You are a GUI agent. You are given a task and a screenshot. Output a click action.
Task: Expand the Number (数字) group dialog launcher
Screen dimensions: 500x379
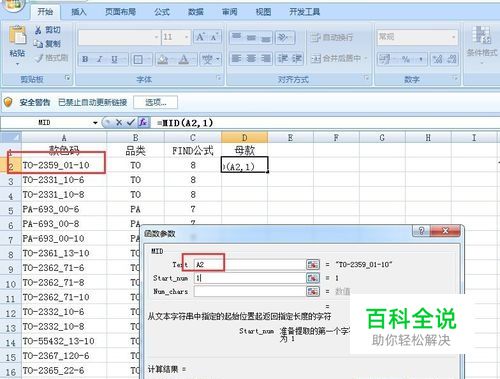tap(455, 78)
